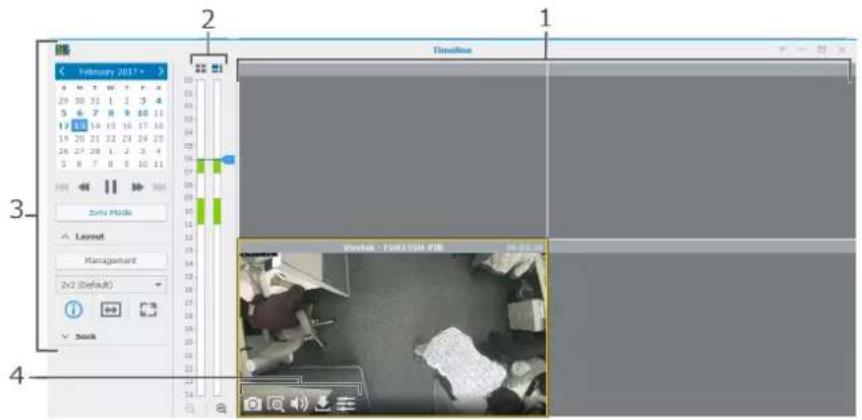This screenshot has width=862, height=420.
Task: Toggle the fit-width aspect ratio icon
Action: [110, 310]
